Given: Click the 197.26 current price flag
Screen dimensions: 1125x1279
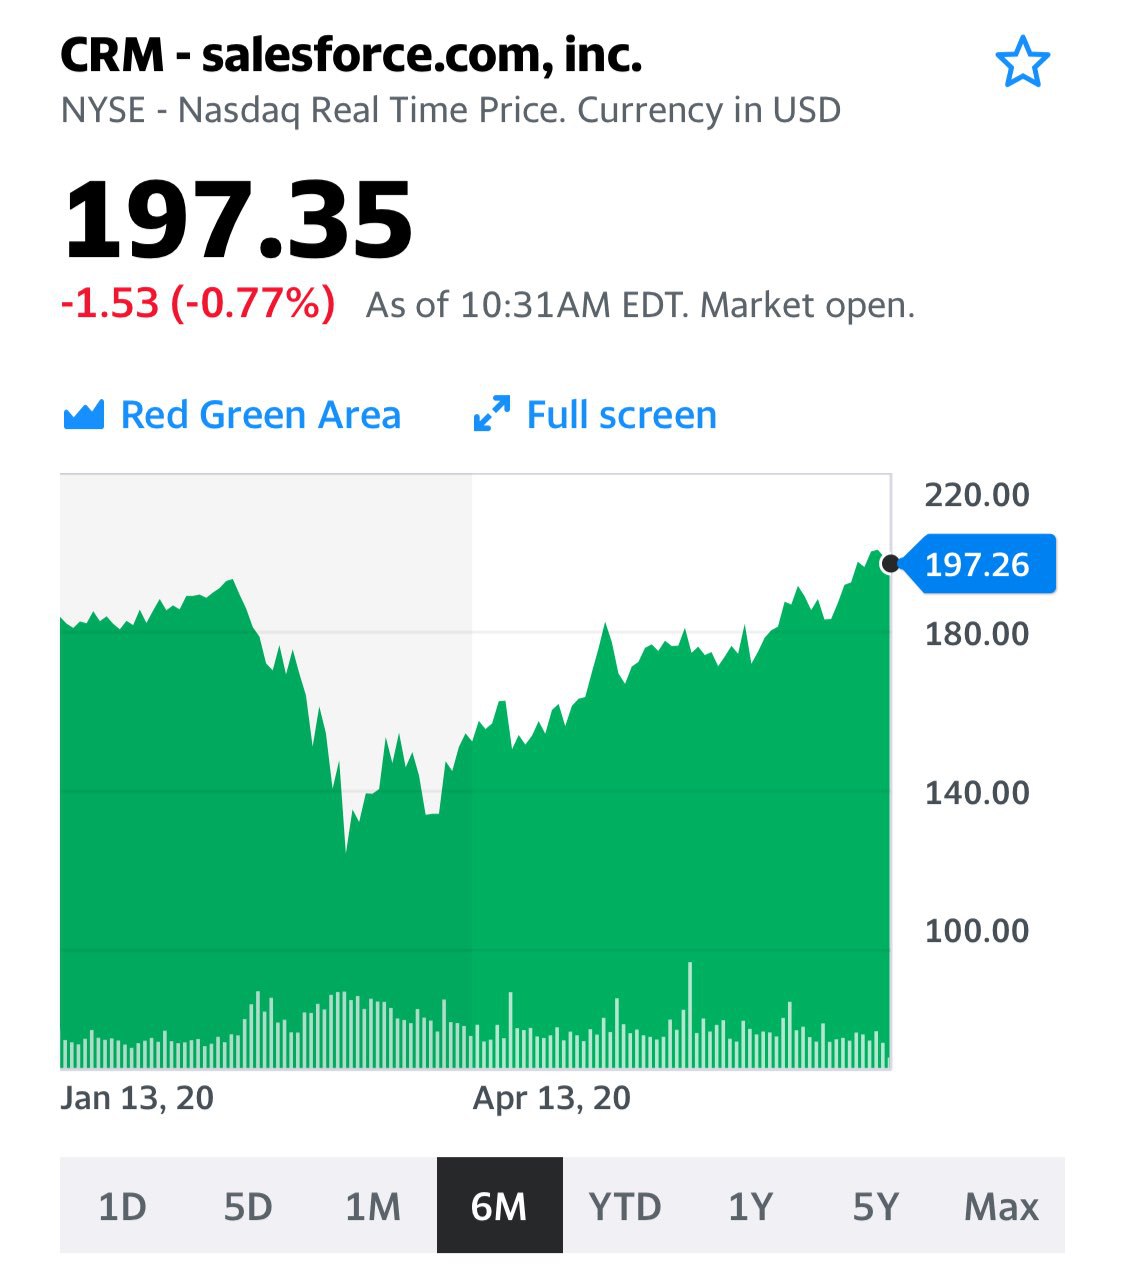Looking at the screenshot, I should pos(977,565).
